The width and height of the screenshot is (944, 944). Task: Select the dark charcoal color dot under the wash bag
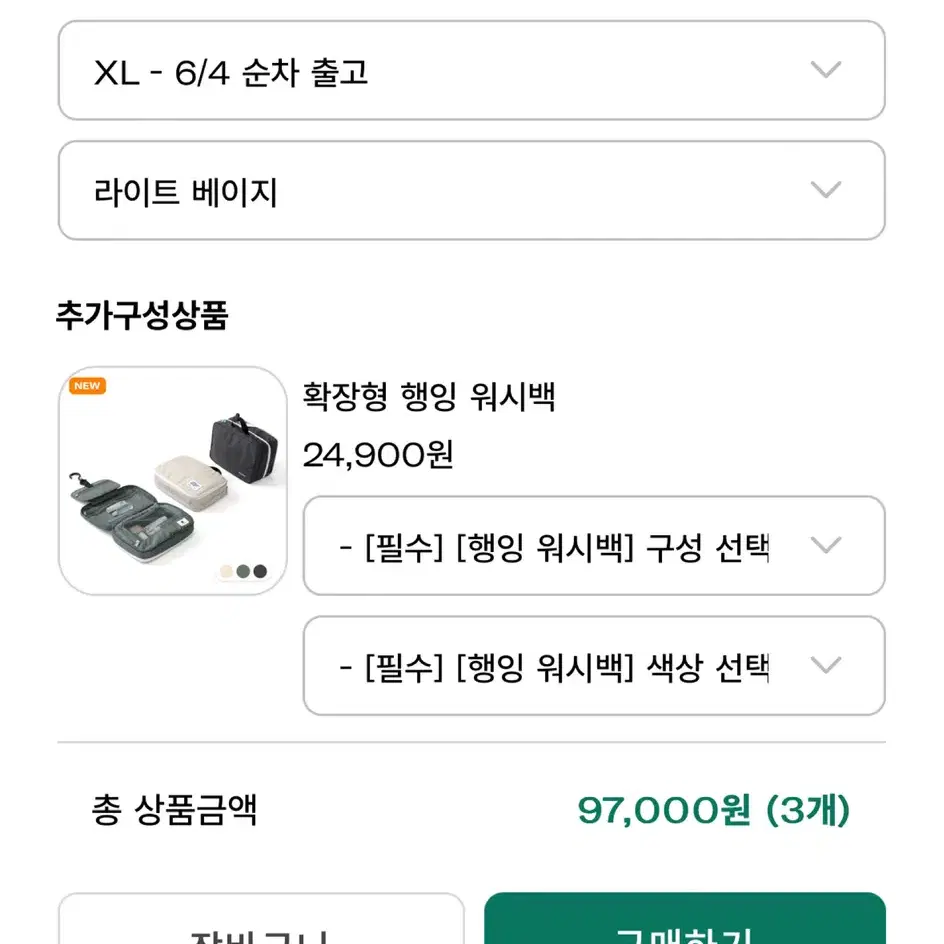click(x=260, y=571)
